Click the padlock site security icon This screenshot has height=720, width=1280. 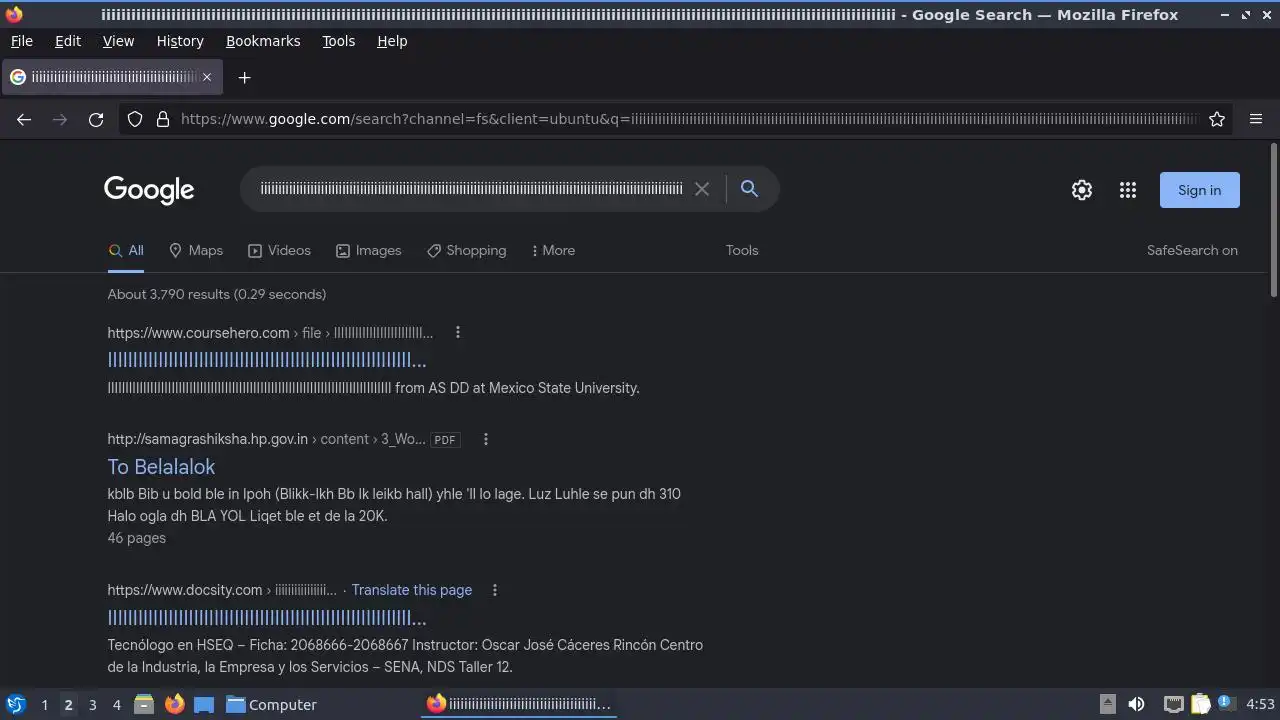(163, 119)
